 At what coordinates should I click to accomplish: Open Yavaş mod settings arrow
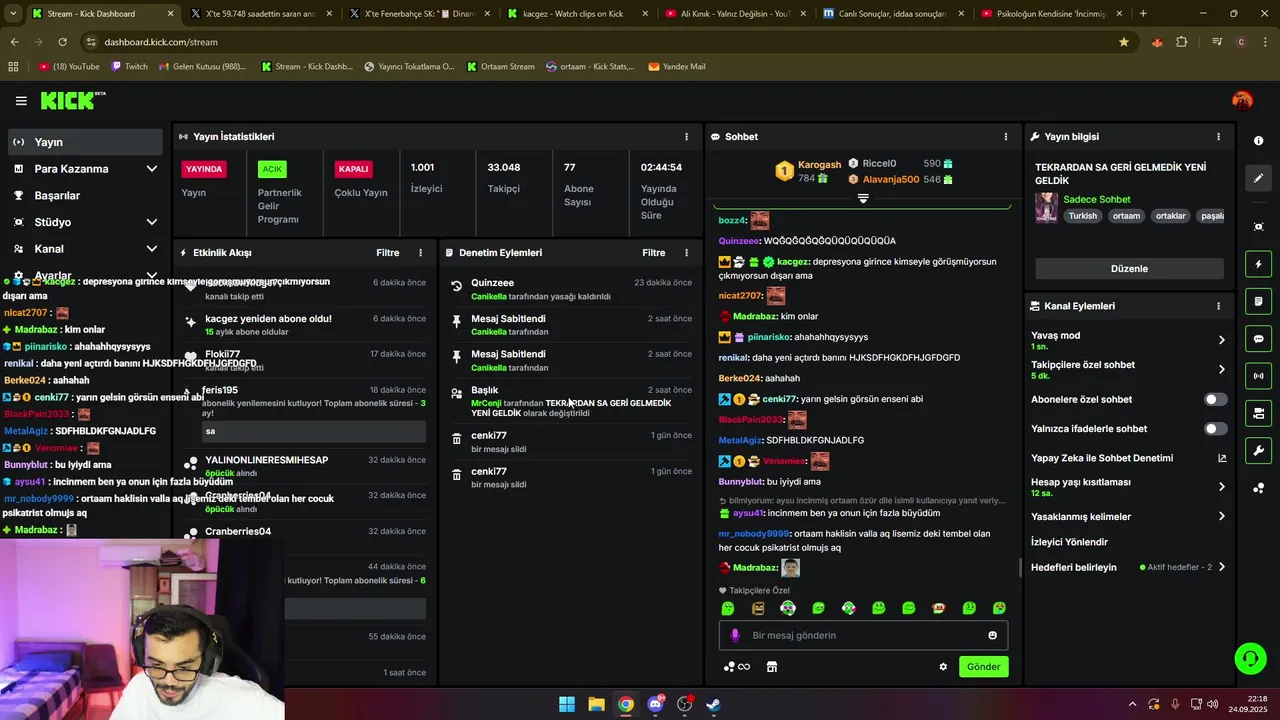click(1221, 340)
